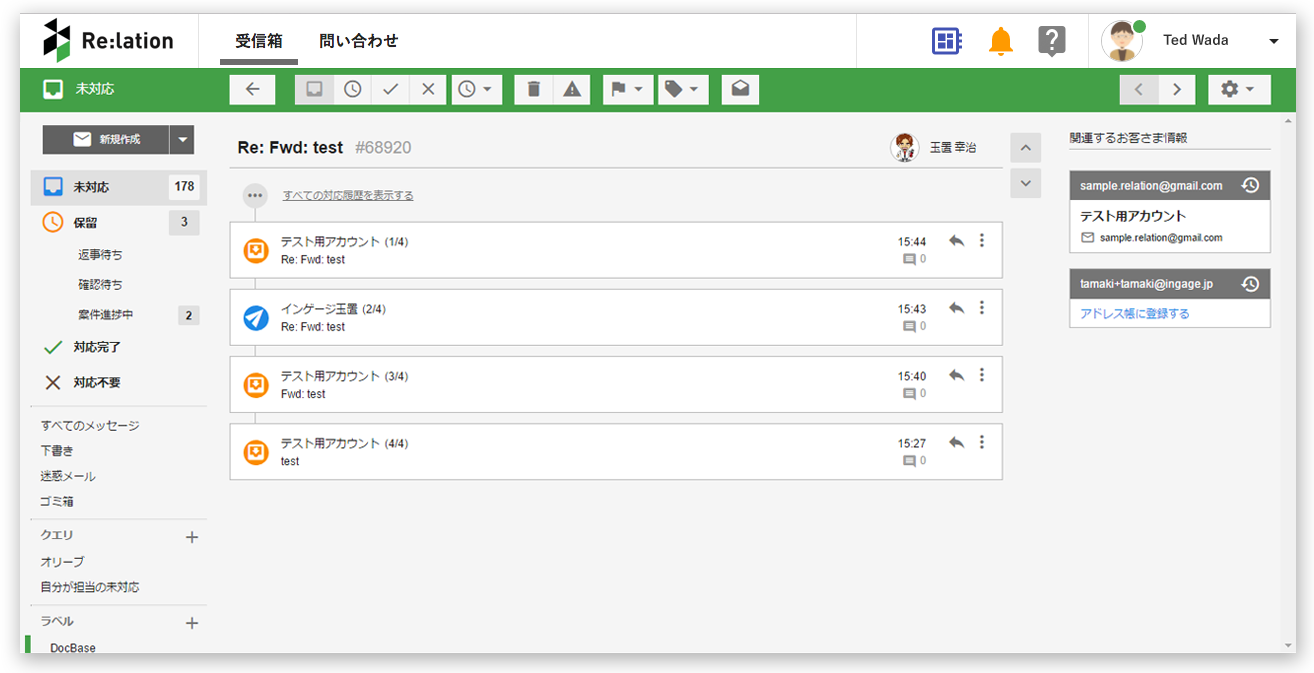
Task: Open the flag dropdown in toolbar
Action: (x=627, y=89)
